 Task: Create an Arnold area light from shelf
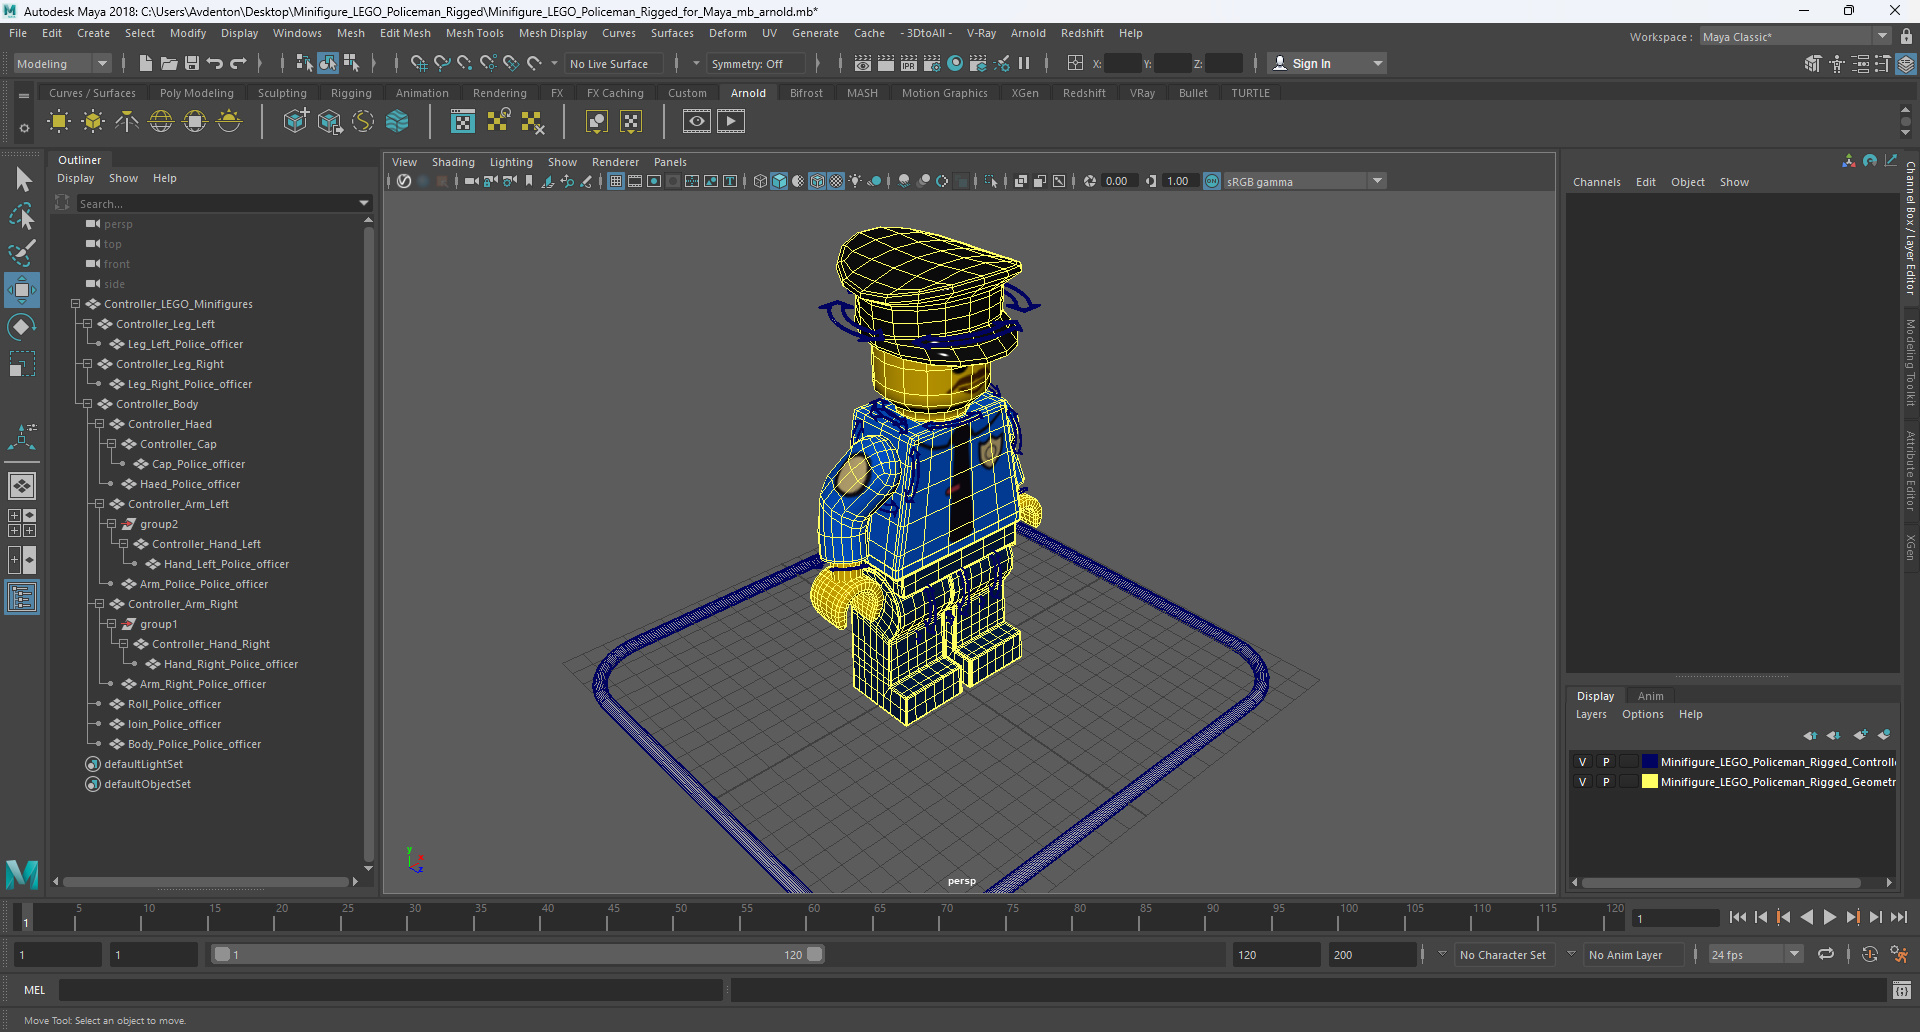(x=59, y=122)
